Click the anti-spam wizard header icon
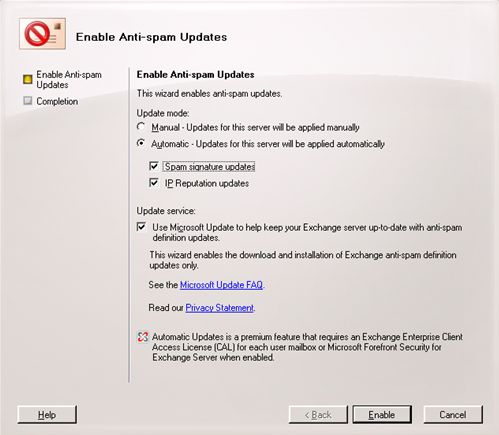The image size is (499, 435). coord(42,34)
